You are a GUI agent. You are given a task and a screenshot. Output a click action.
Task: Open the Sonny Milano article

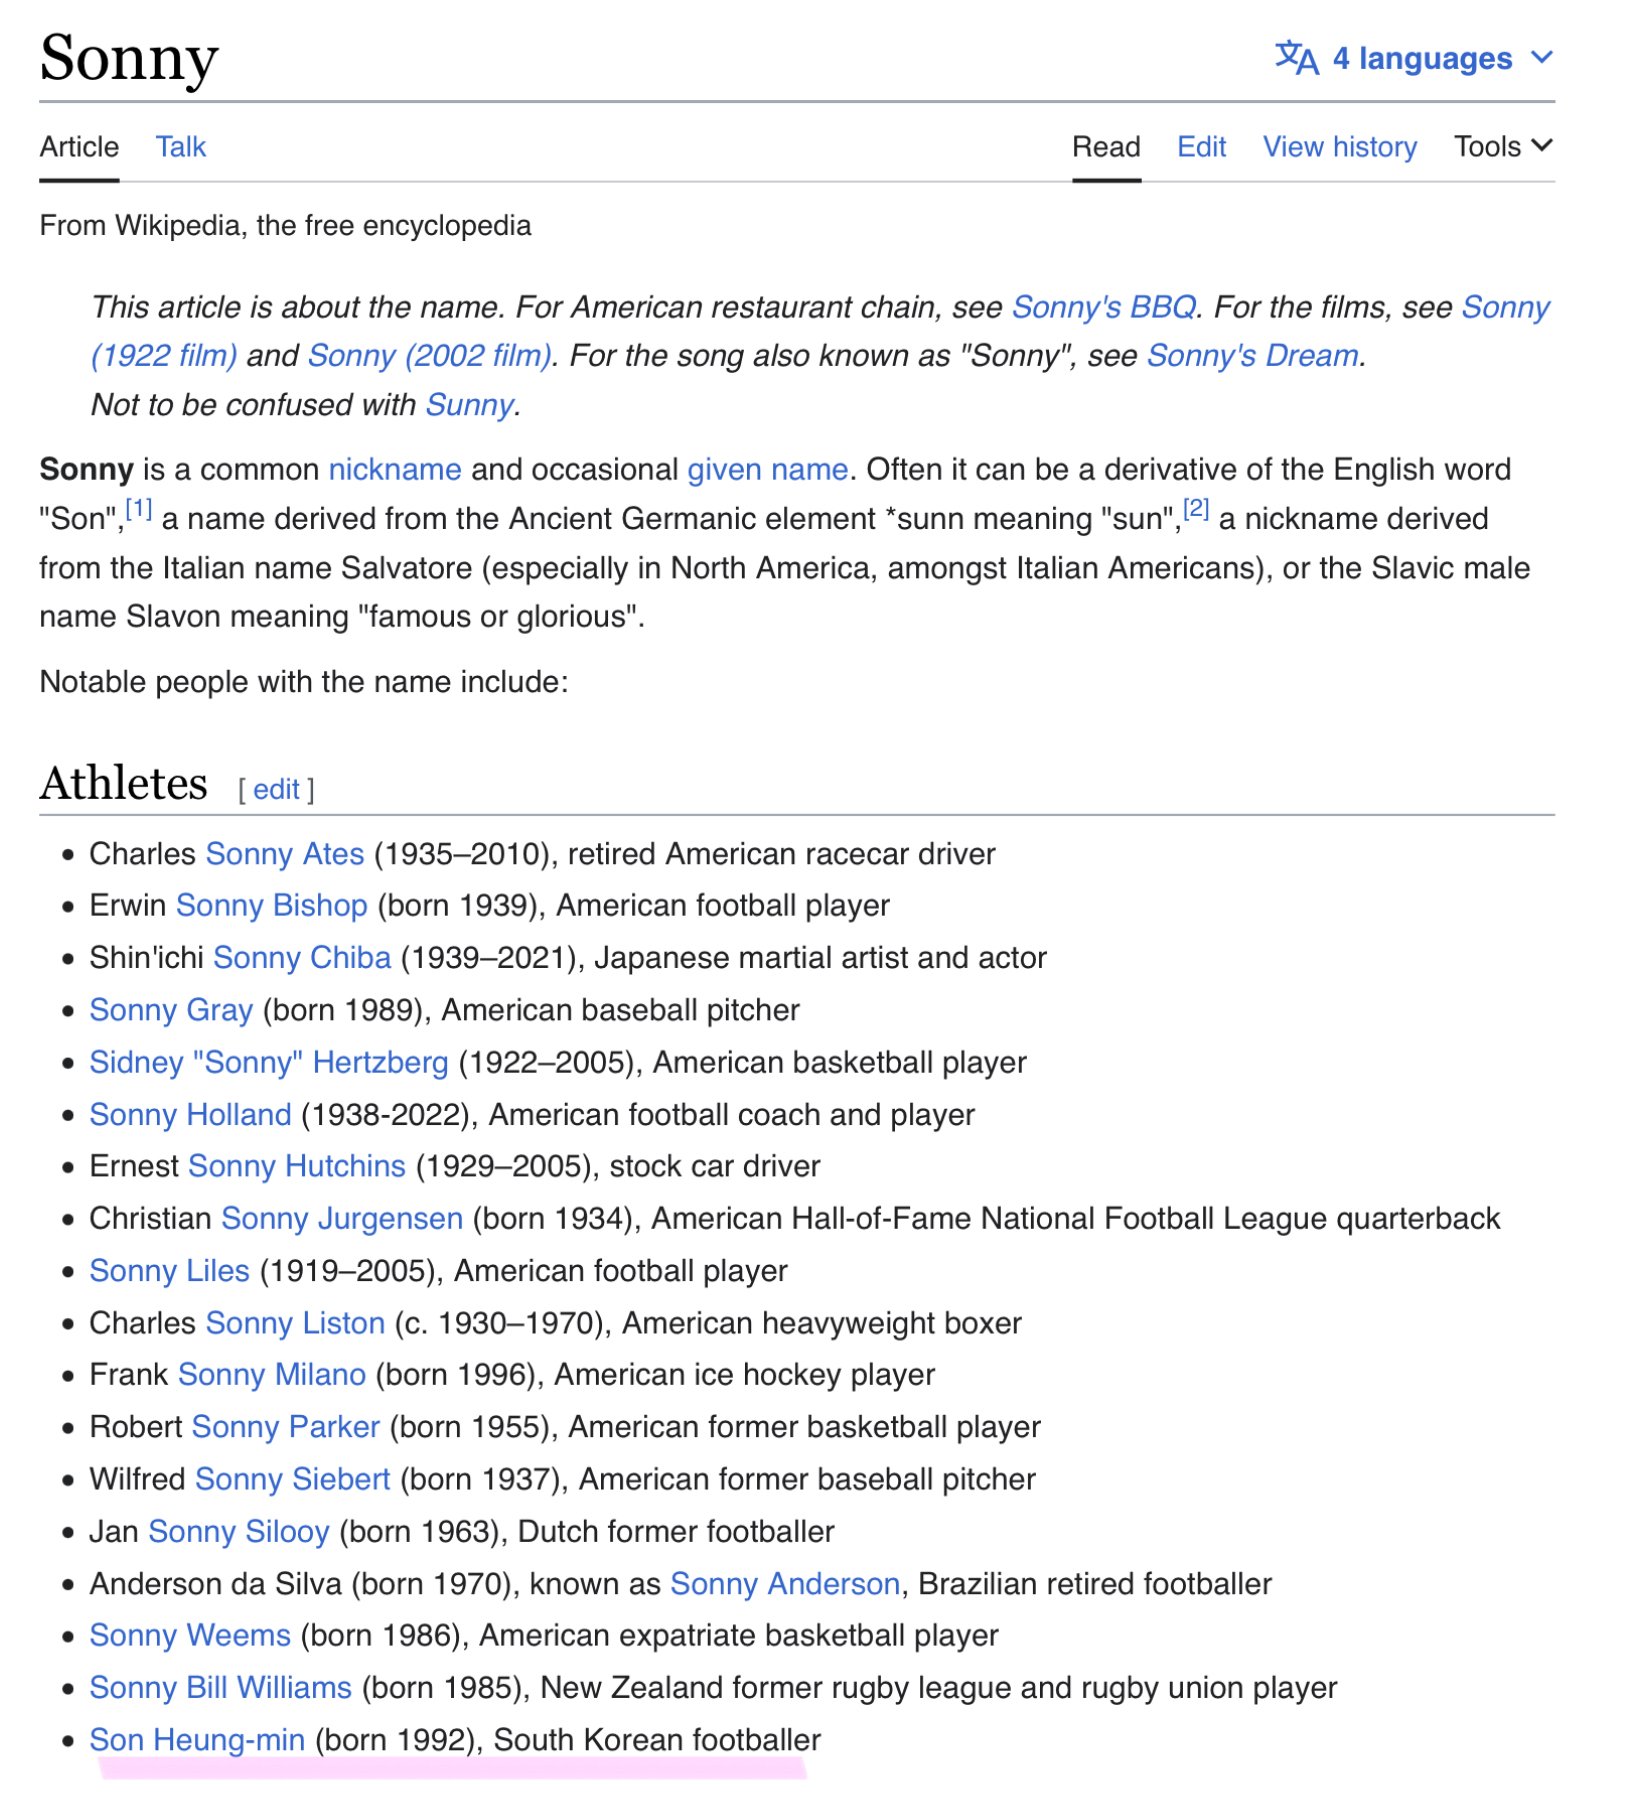272,1374
